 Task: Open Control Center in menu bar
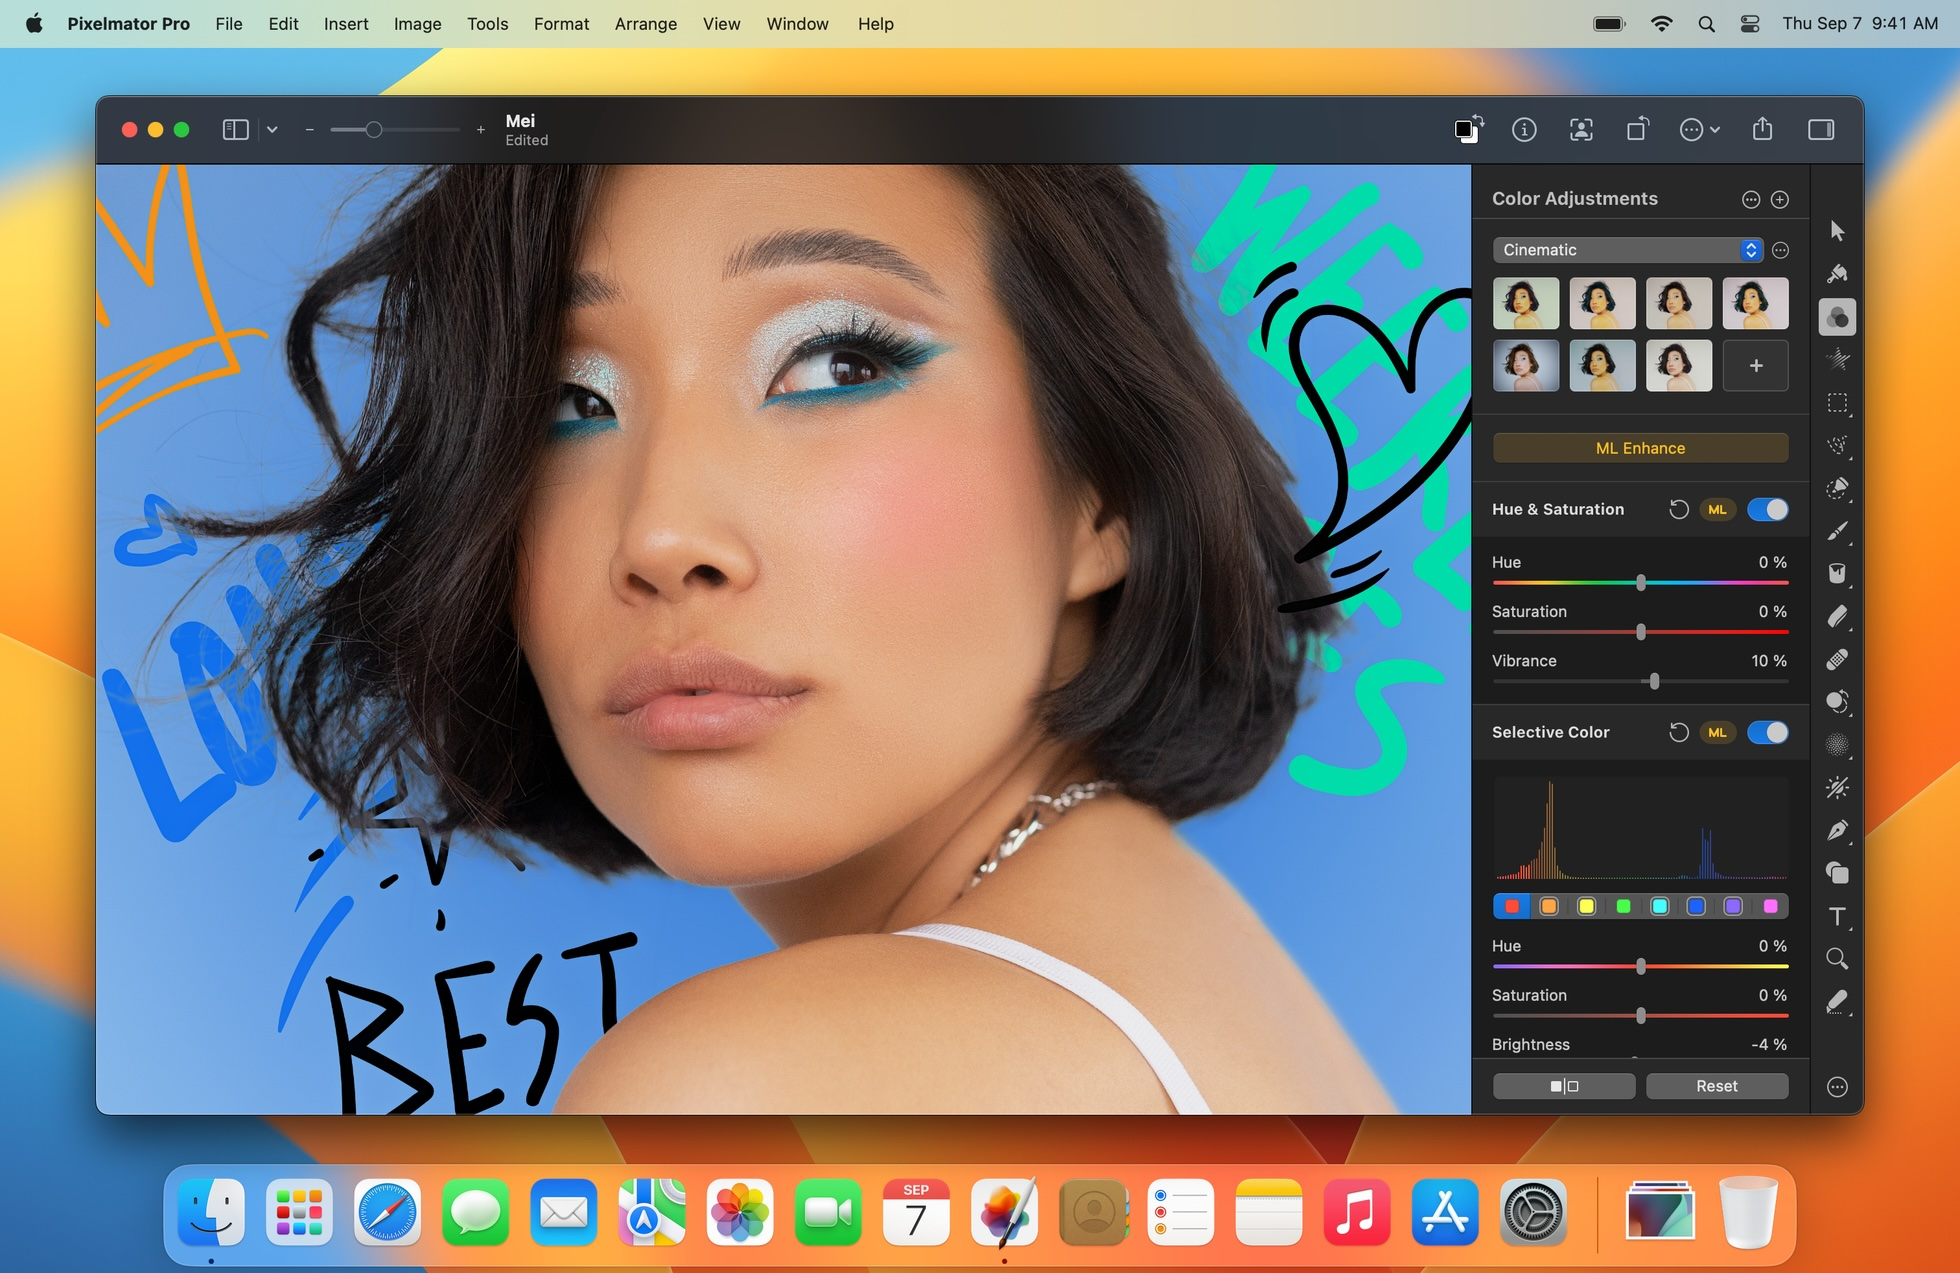[1750, 23]
